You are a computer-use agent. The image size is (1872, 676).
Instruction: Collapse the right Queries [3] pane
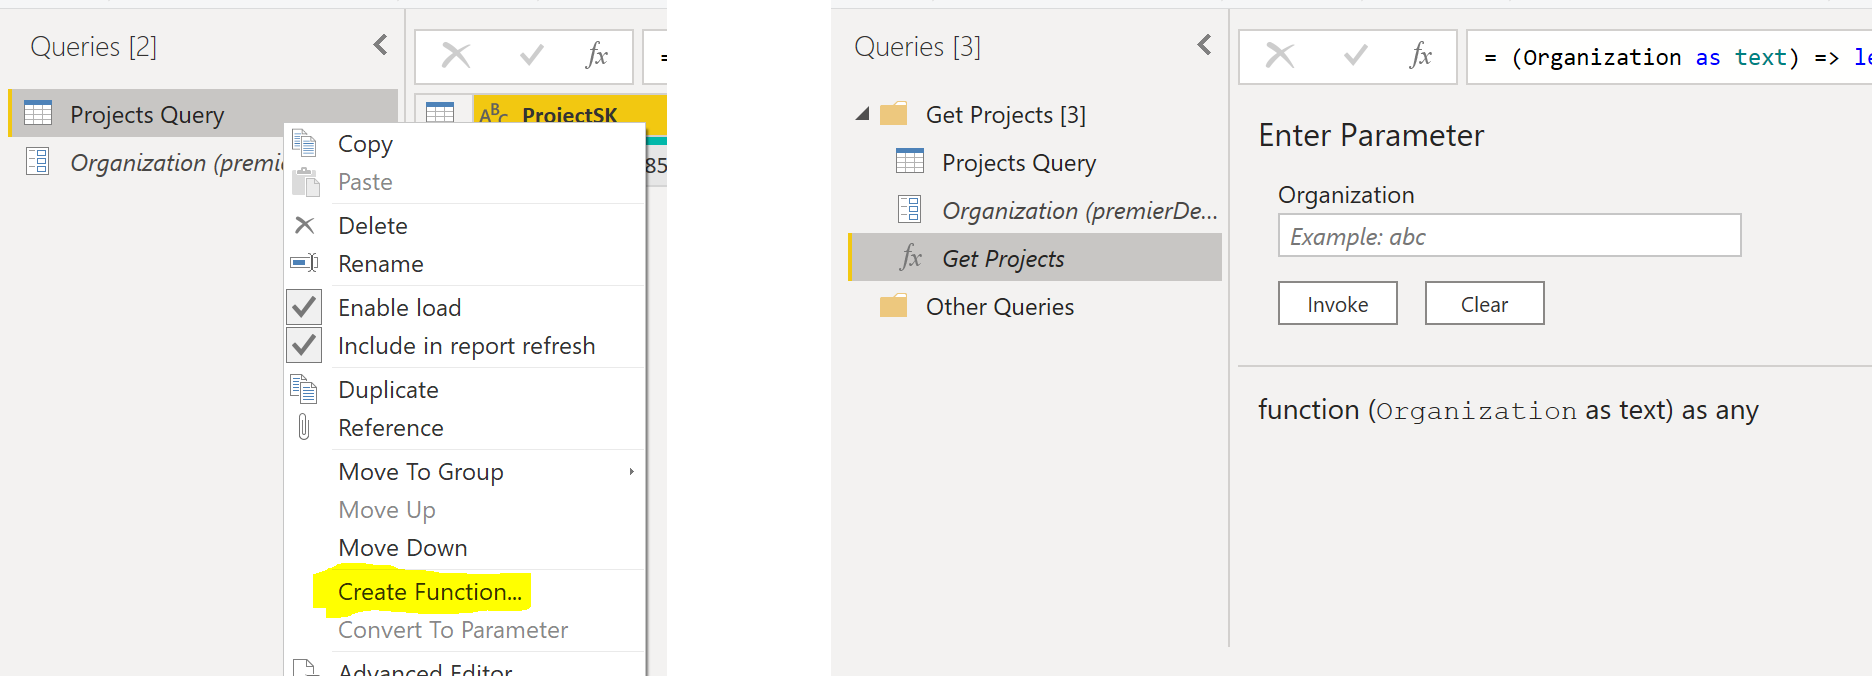click(1204, 45)
